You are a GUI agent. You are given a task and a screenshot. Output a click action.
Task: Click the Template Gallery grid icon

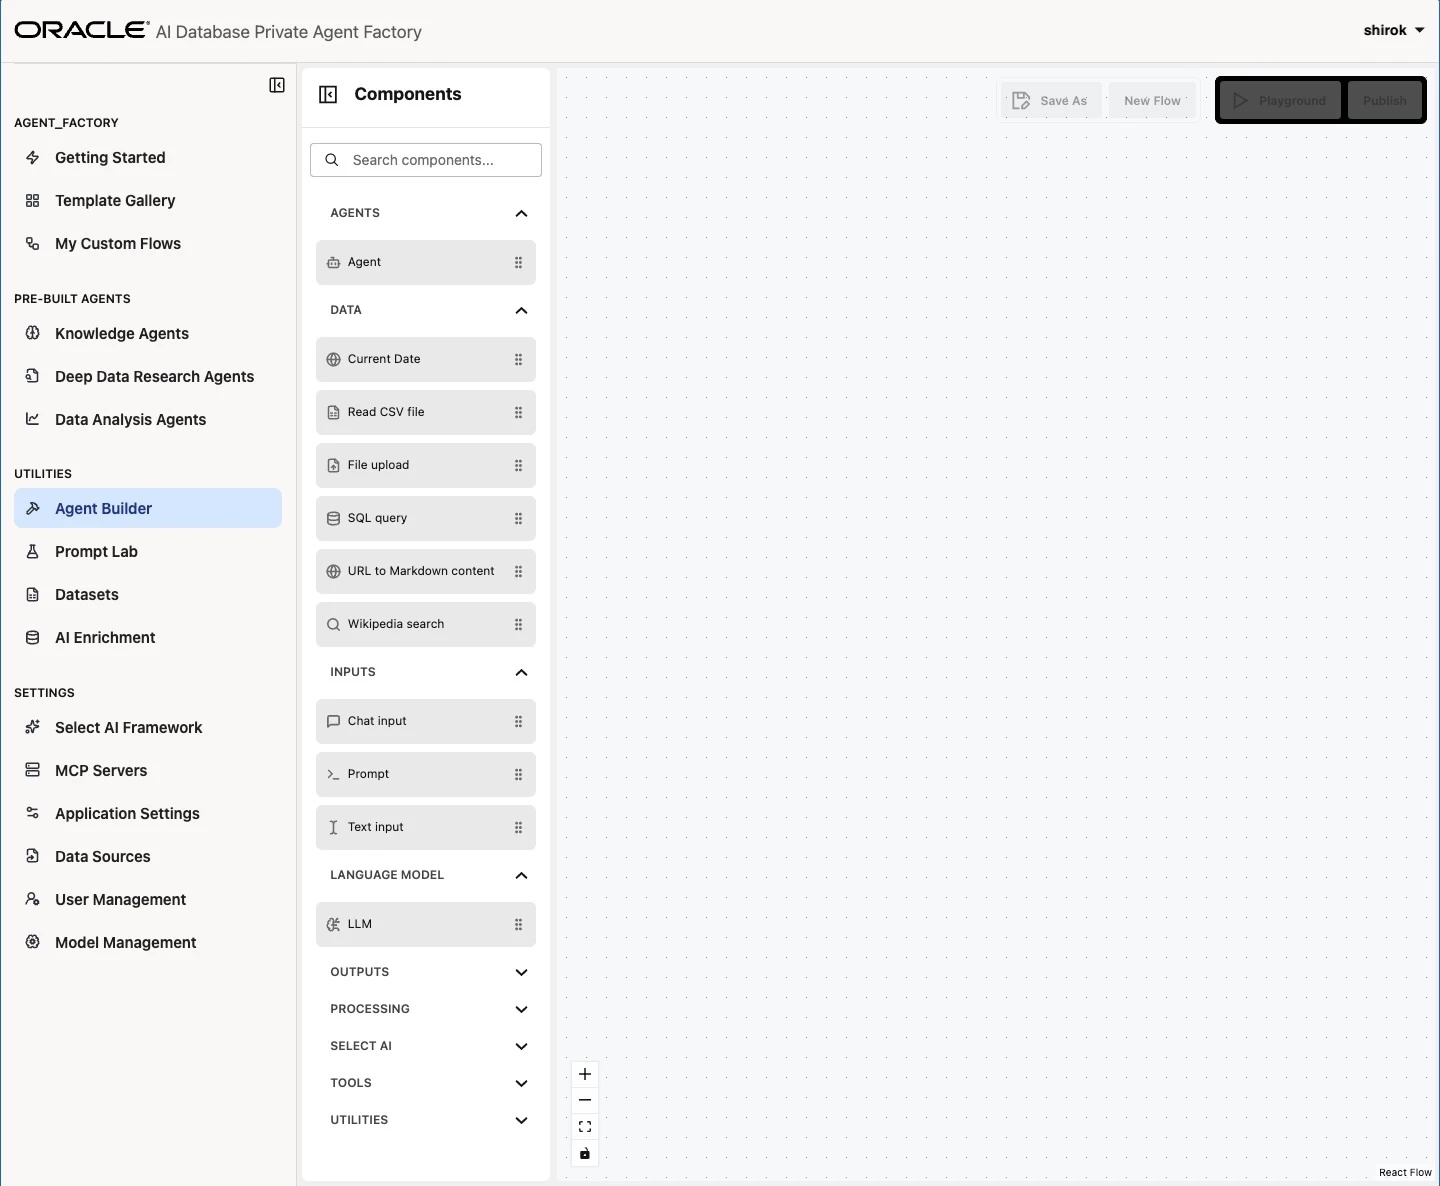pyautogui.click(x=33, y=201)
